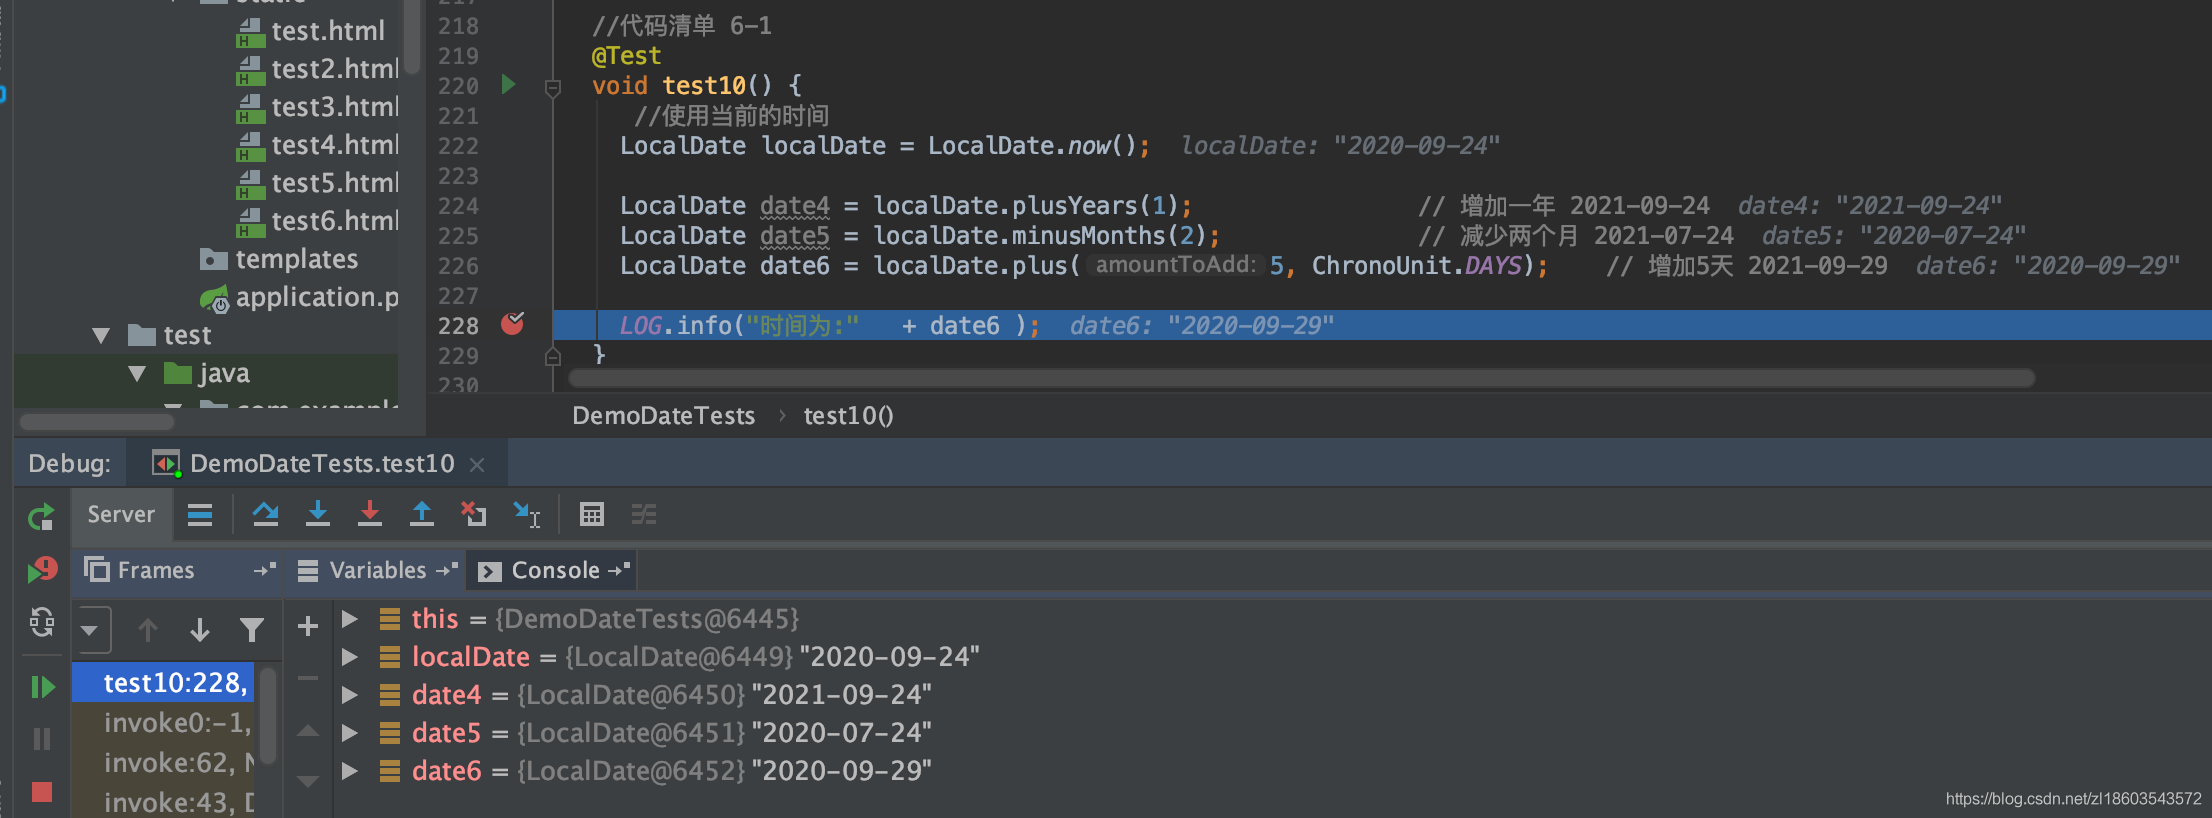2212x818 pixels.
Task: Click the Drop Frame icon
Action: [473, 514]
